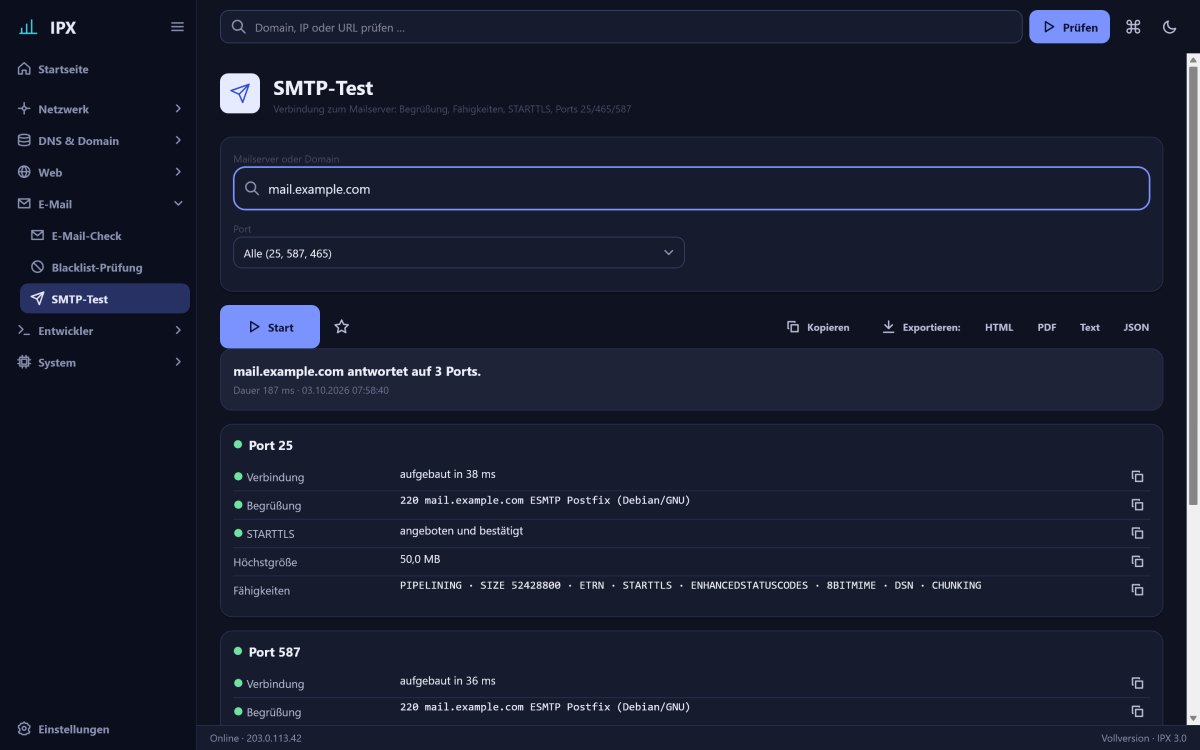Click the 'Dauer 187 ms' timestamp line

click(x=311, y=390)
